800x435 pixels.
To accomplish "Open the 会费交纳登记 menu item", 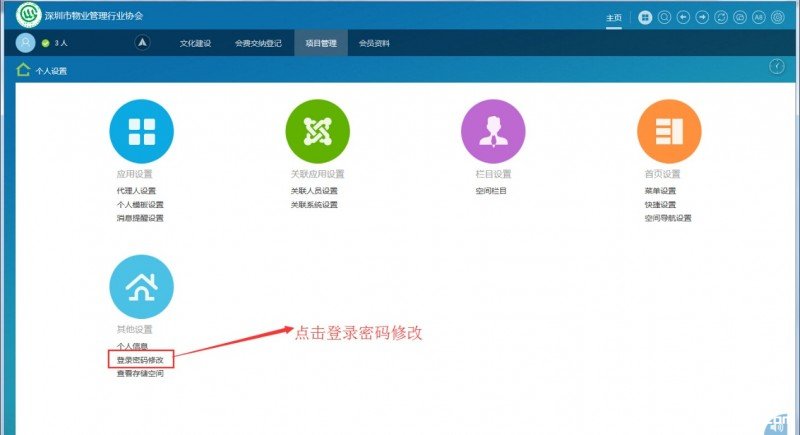I will 258,43.
